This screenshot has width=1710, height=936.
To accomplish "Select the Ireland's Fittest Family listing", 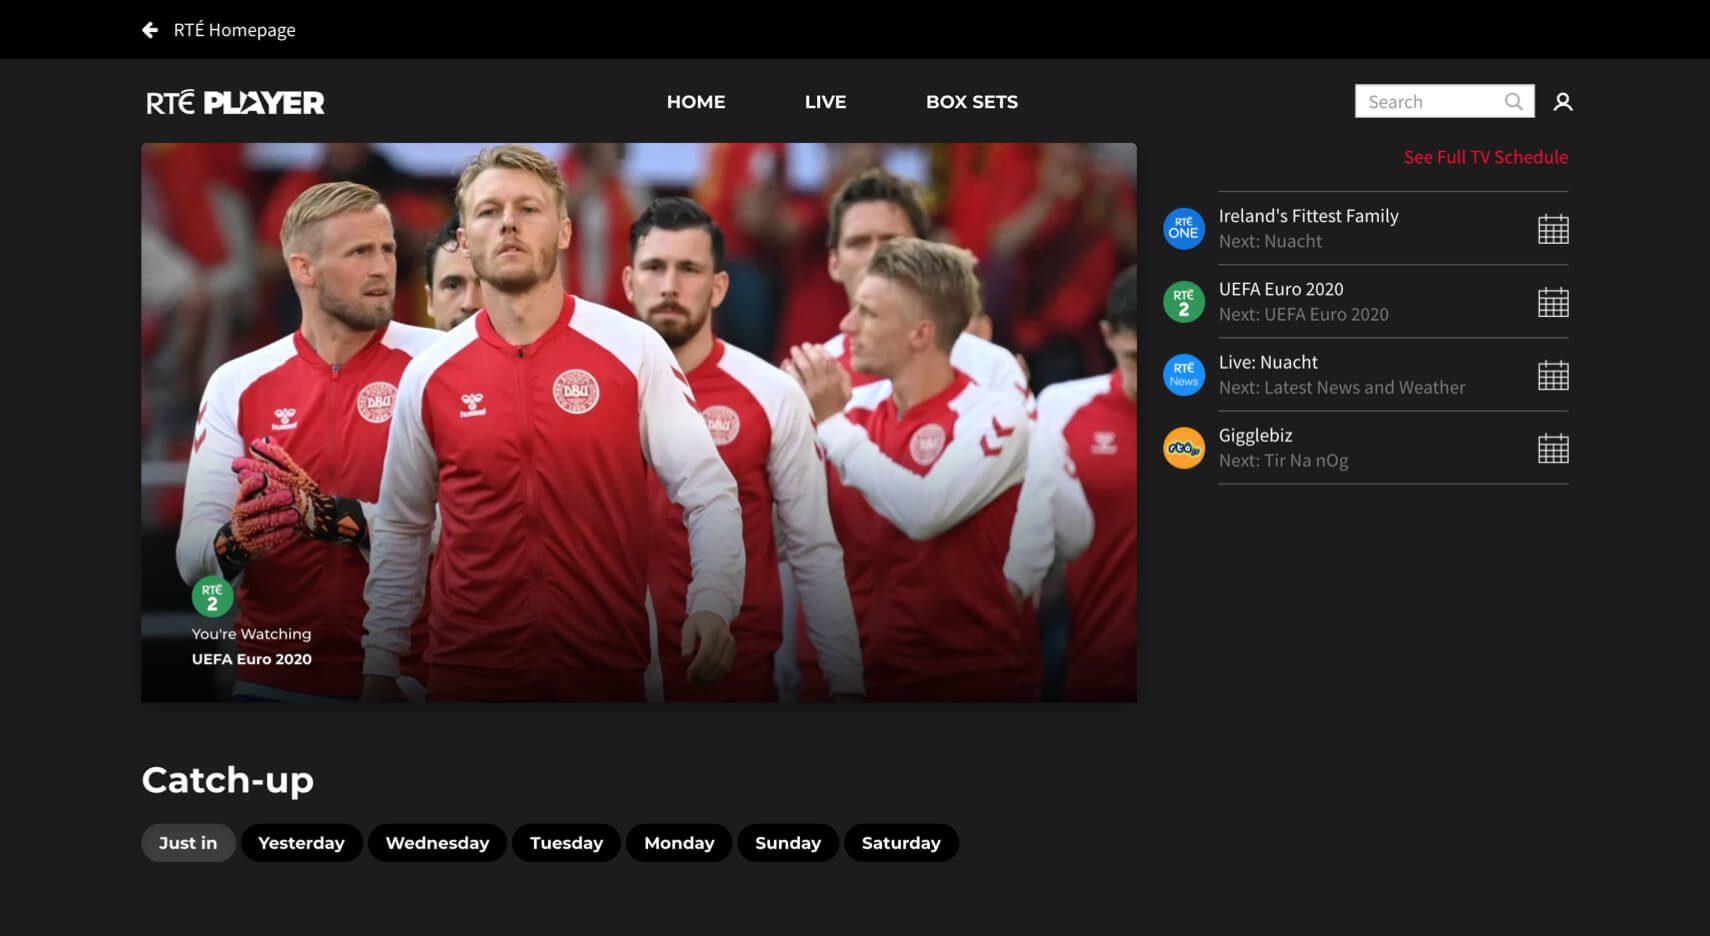I will [x=1308, y=216].
